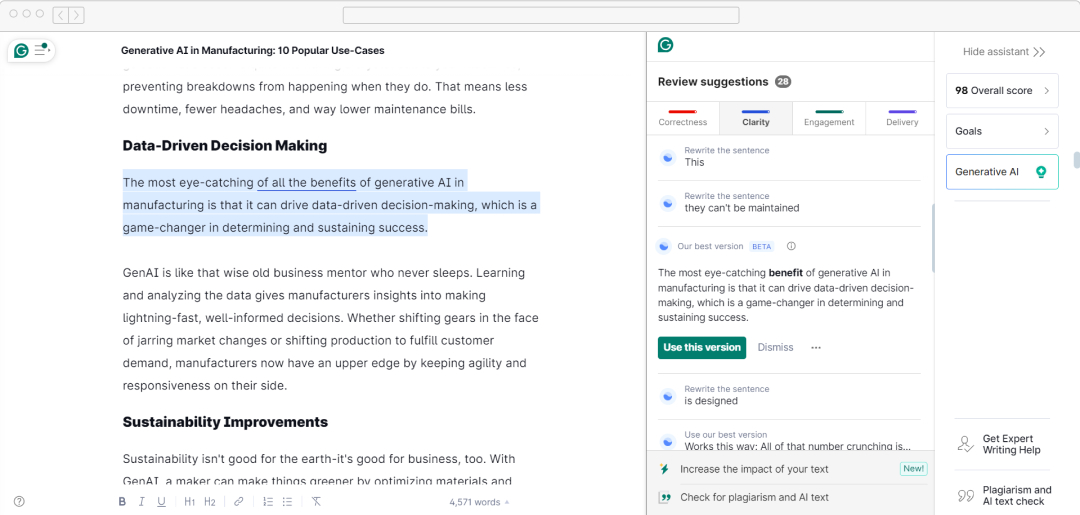Open the Grammarly menu logo button

21,51
